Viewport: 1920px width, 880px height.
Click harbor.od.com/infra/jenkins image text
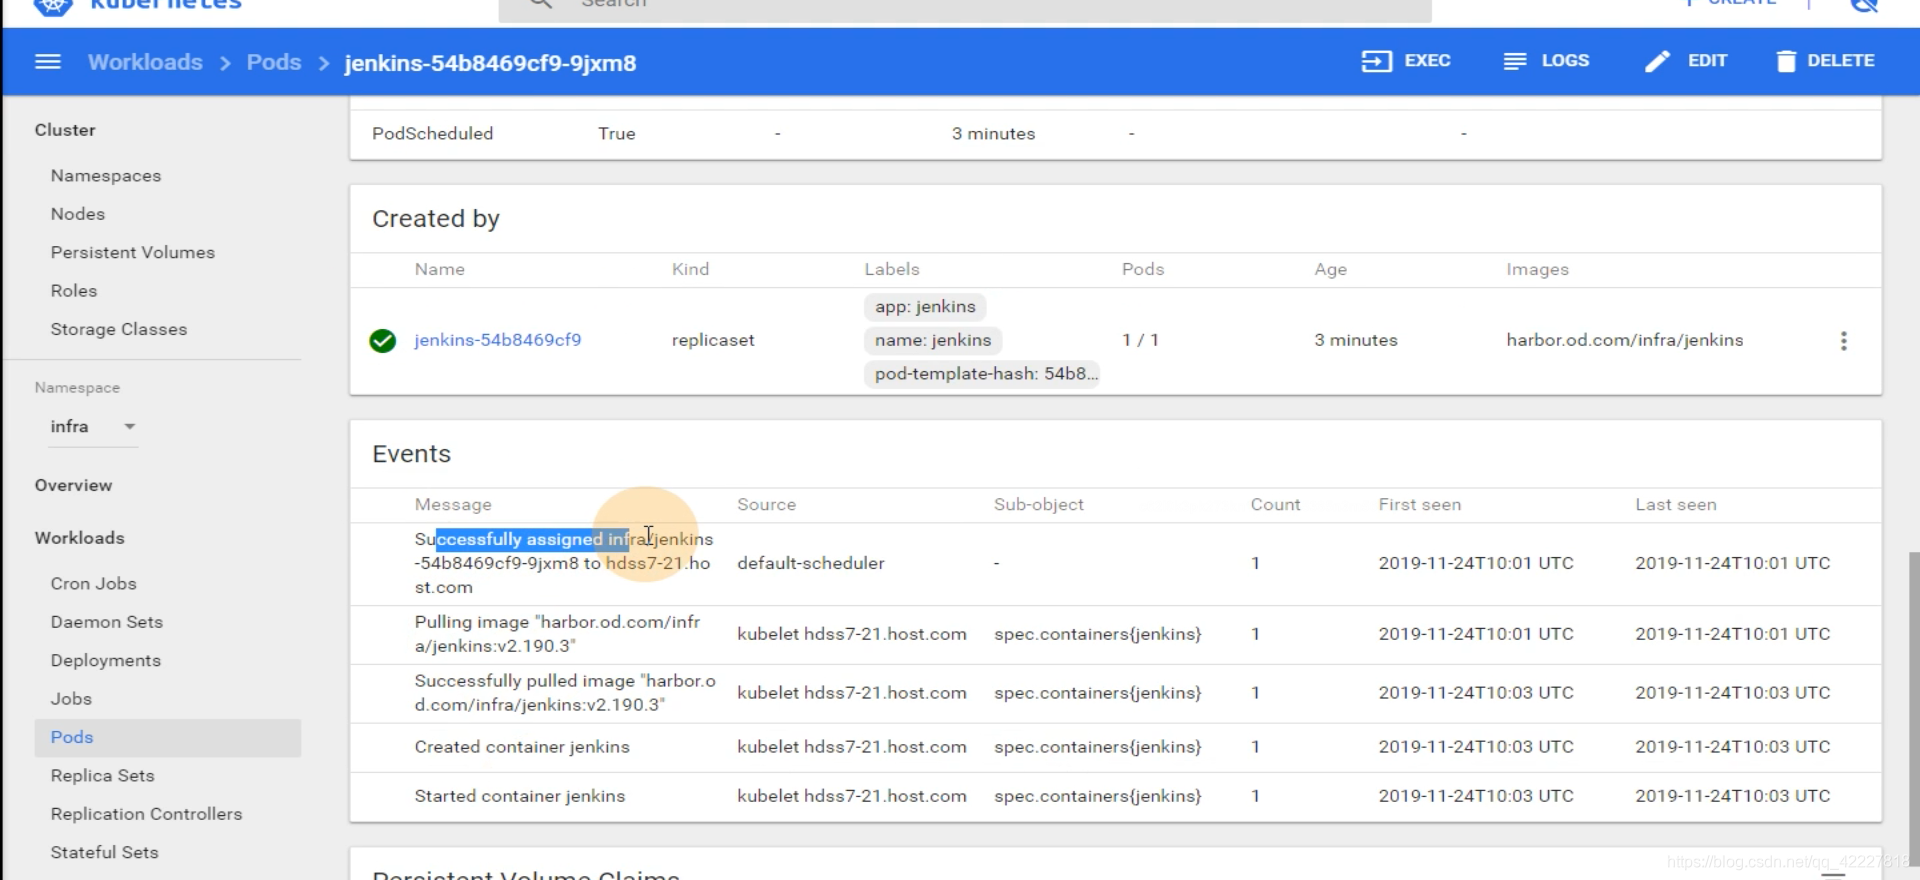[1625, 340]
